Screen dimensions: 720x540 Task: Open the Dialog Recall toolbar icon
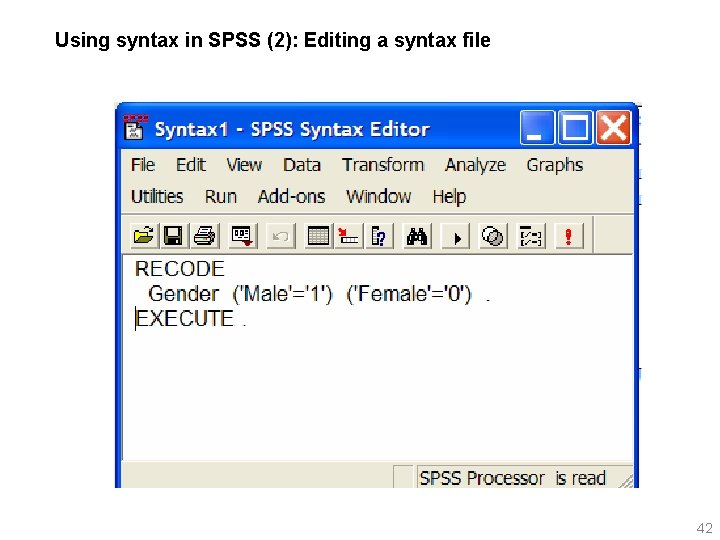pos(242,236)
